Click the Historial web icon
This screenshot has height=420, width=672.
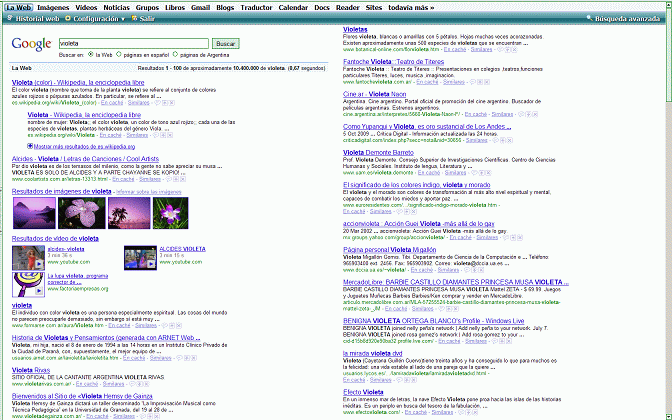(10, 18)
